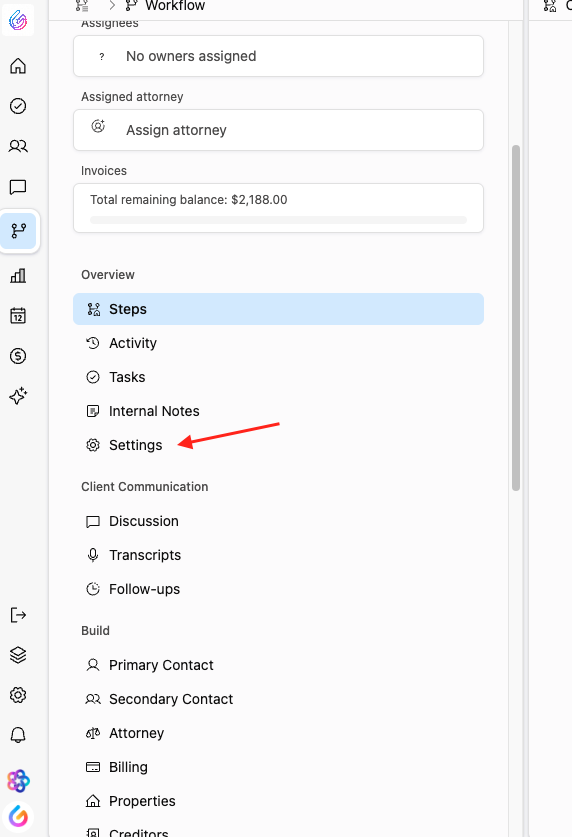
Task: Open the chat messages sidebar icon
Action: pyautogui.click(x=18, y=187)
